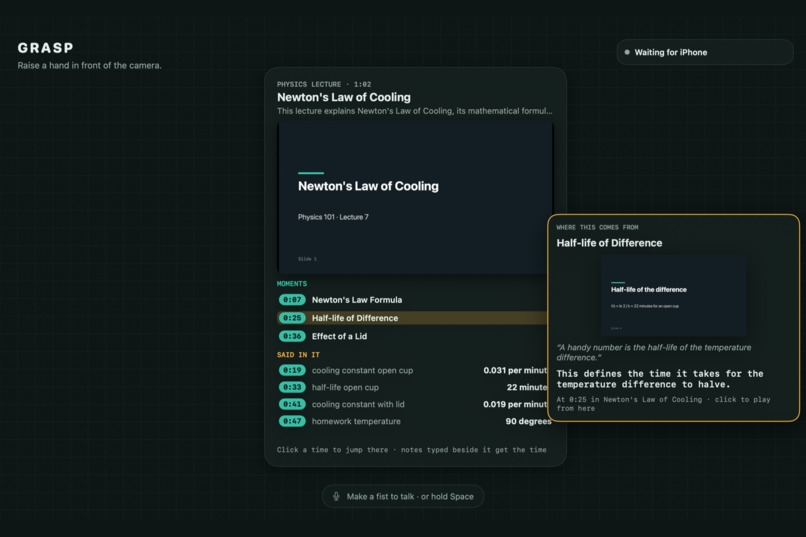Click the Half-life of Difference popup heading
This screenshot has width=806, height=537.
click(x=609, y=243)
